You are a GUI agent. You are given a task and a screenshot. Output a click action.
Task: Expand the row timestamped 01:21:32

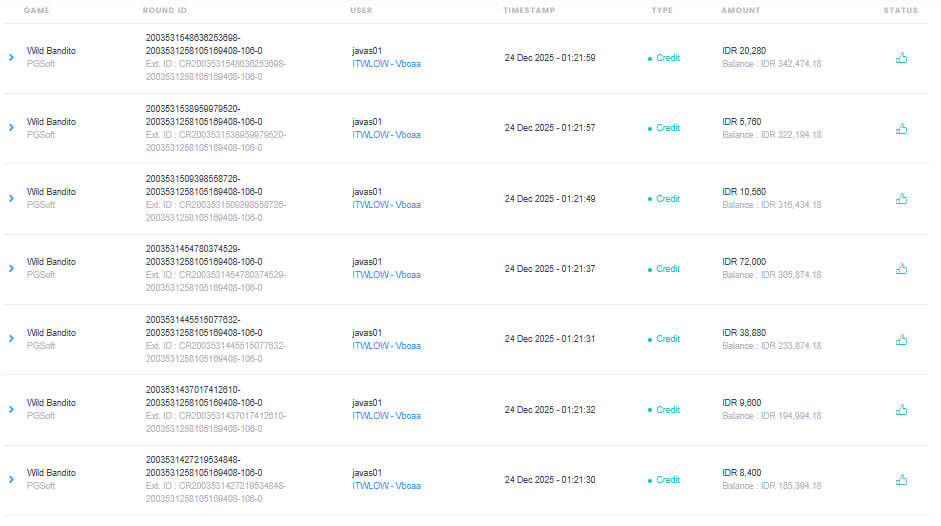click(11, 410)
